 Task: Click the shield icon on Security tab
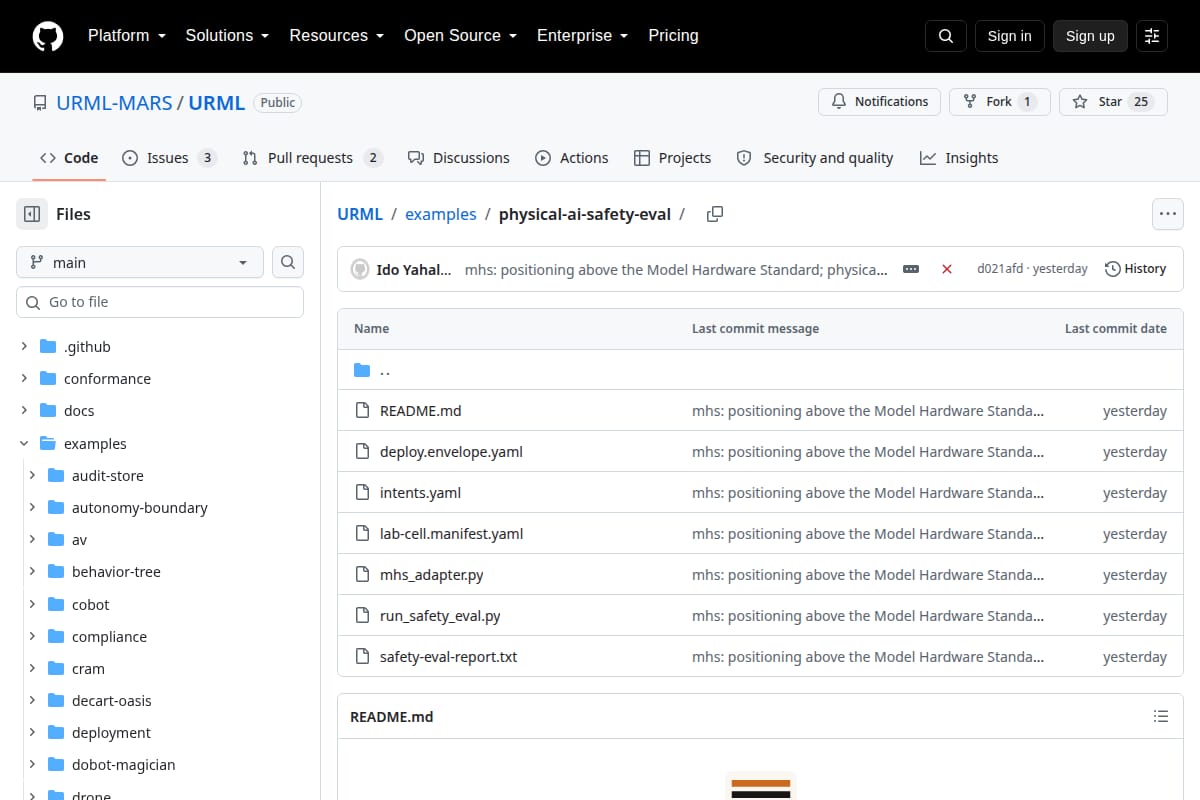click(744, 158)
